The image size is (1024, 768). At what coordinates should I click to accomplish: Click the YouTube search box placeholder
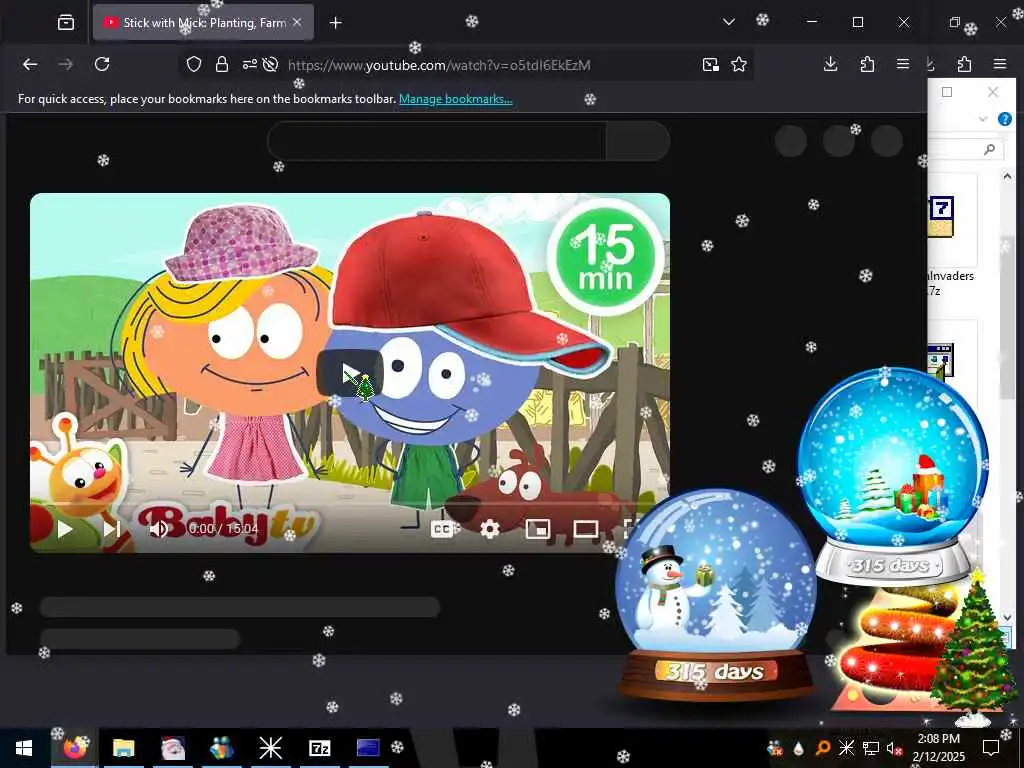pyautogui.click(x=437, y=140)
